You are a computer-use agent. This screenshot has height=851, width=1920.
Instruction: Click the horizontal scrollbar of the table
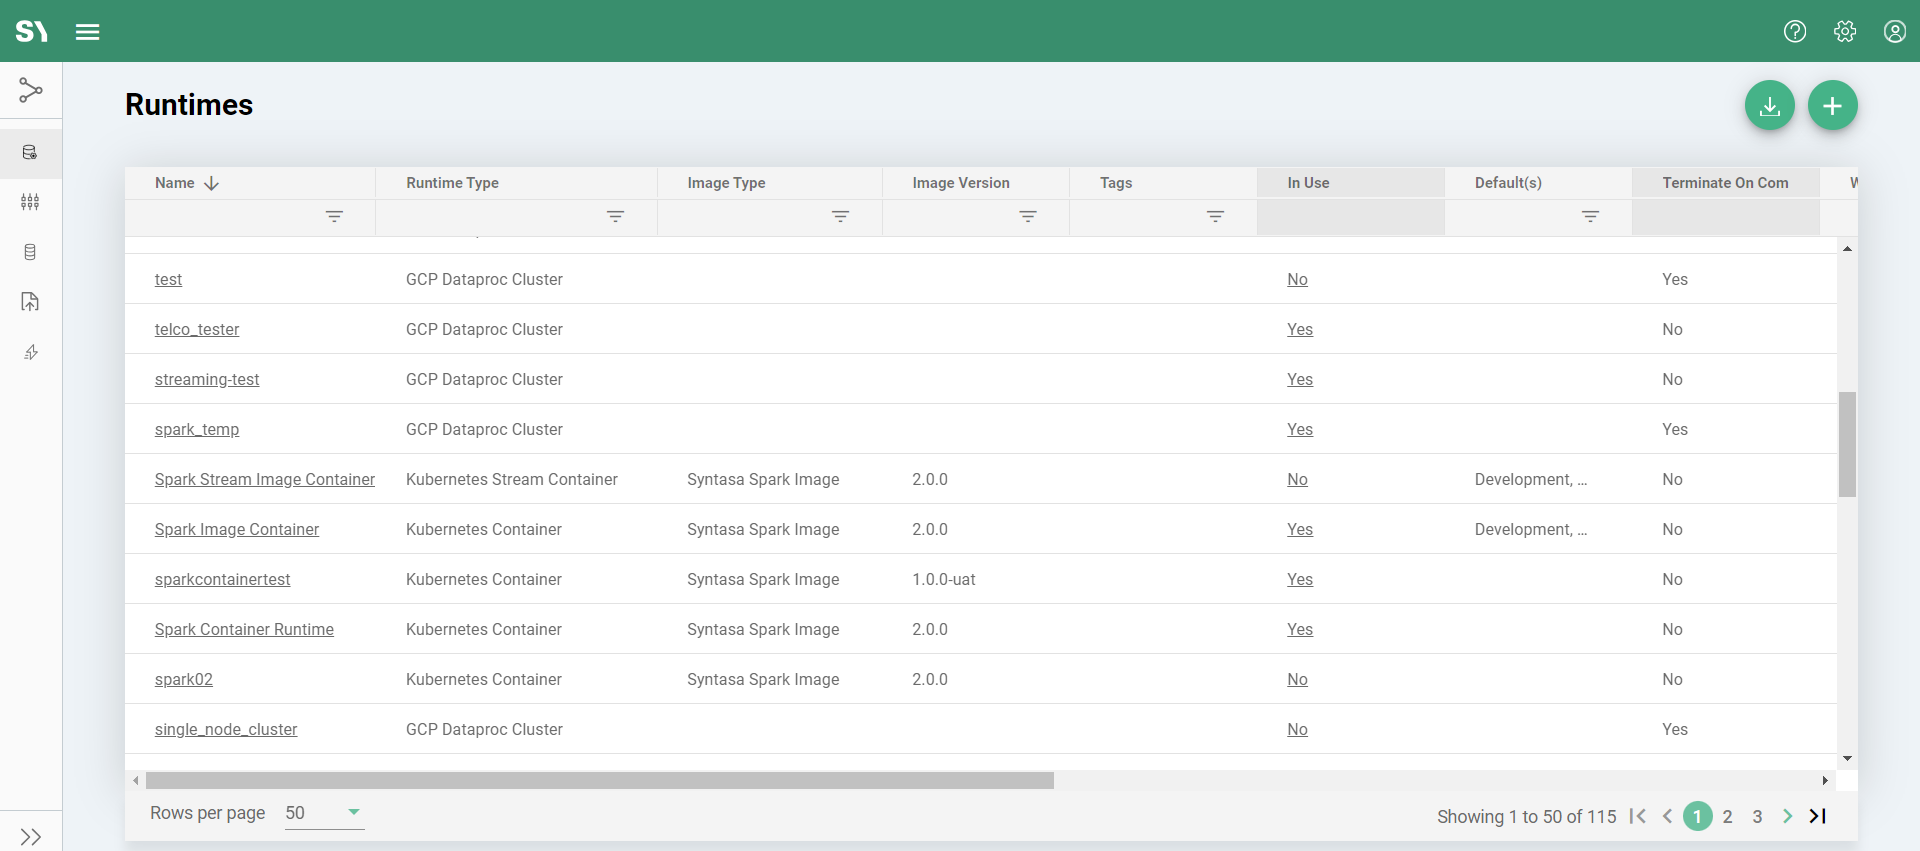pos(600,780)
